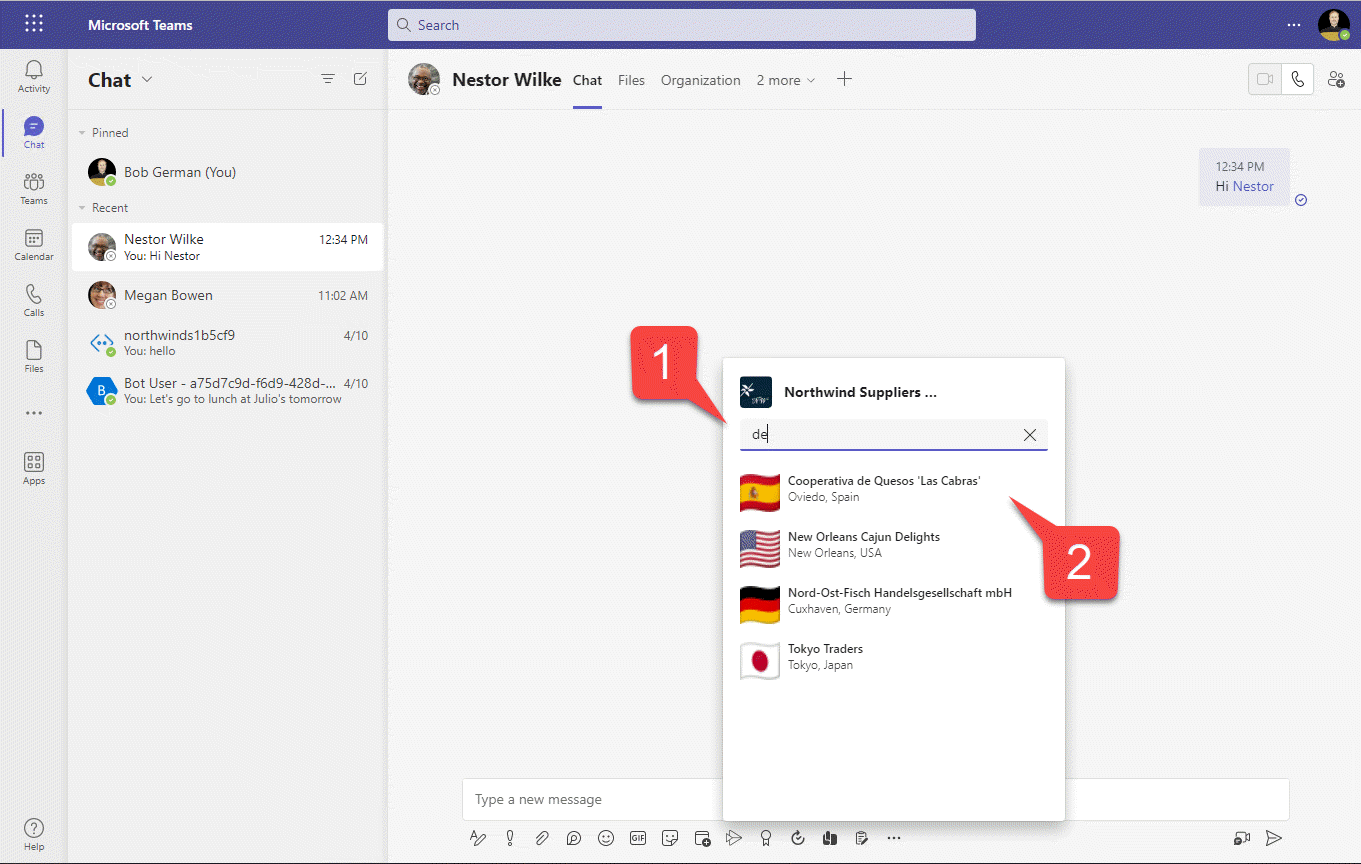The width and height of the screenshot is (1361, 864).
Task: Click the Japan flag thumbnail
Action: coord(759,661)
